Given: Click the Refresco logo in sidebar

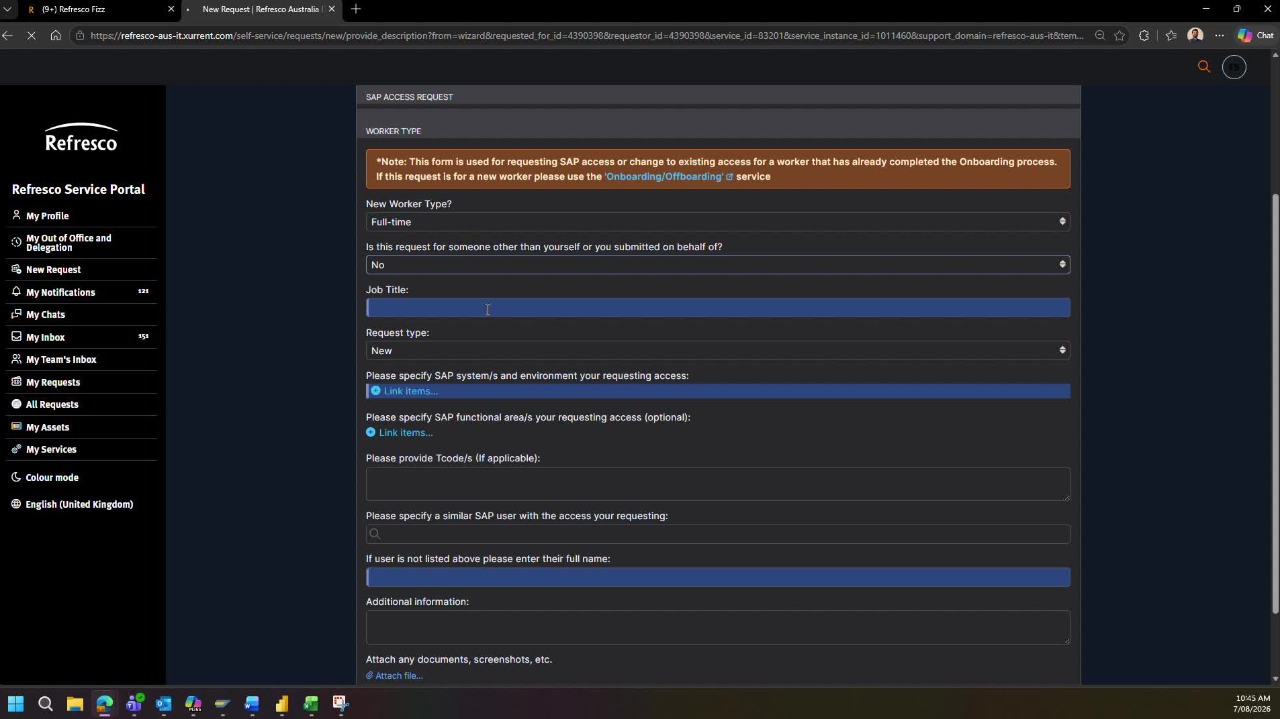Looking at the screenshot, I should tap(81, 138).
